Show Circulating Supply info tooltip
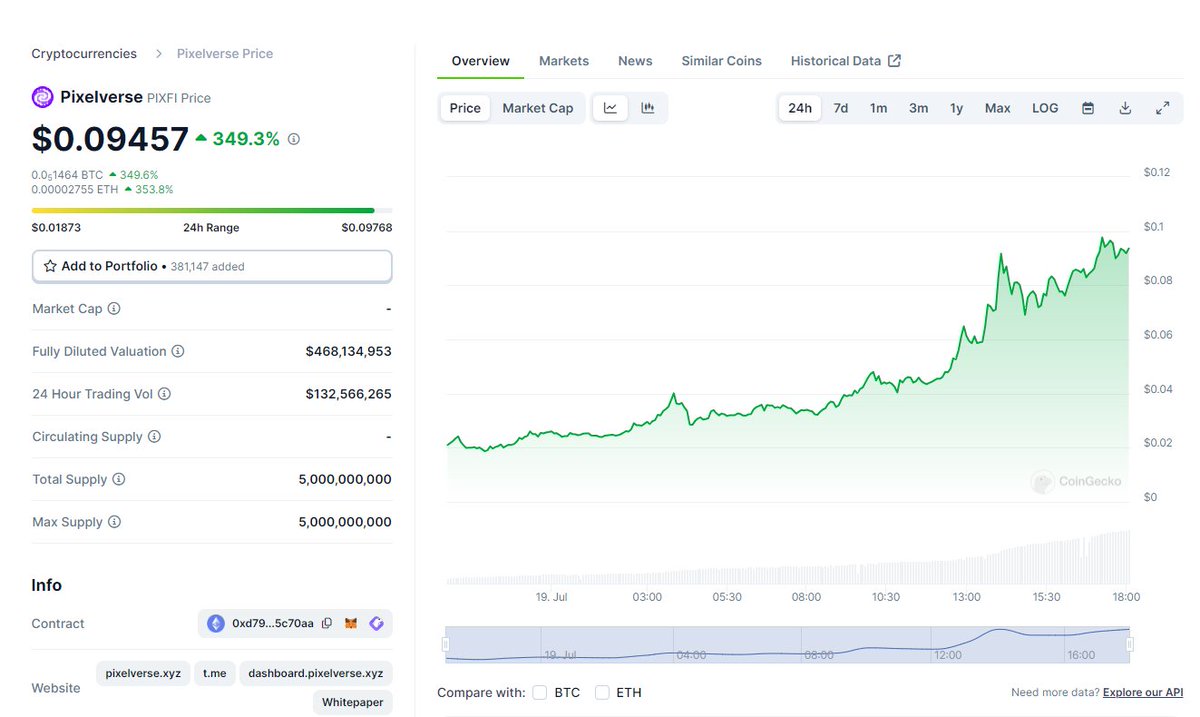The height and width of the screenshot is (717, 1200). [154, 437]
